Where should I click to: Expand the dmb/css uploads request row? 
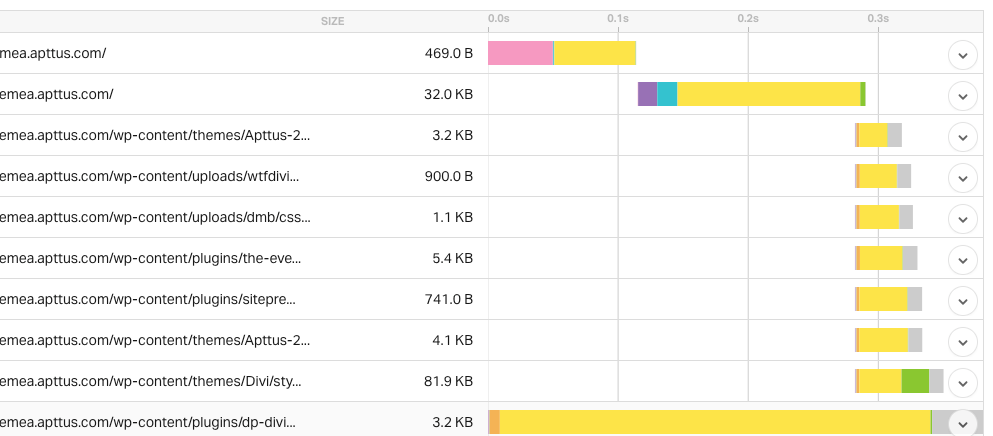click(963, 219)
